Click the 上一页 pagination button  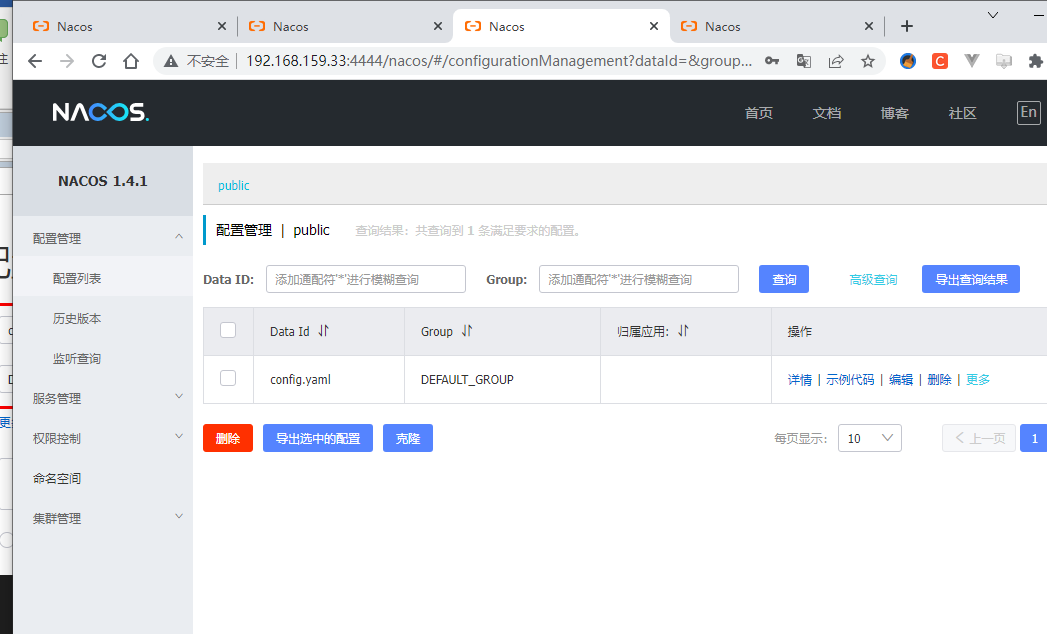coord(979,438)
